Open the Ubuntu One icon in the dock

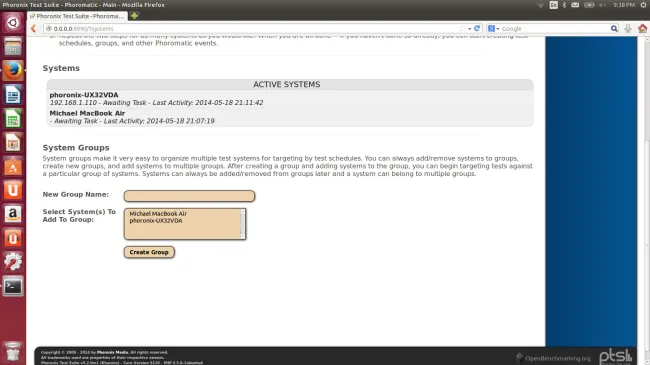point(12,191)
